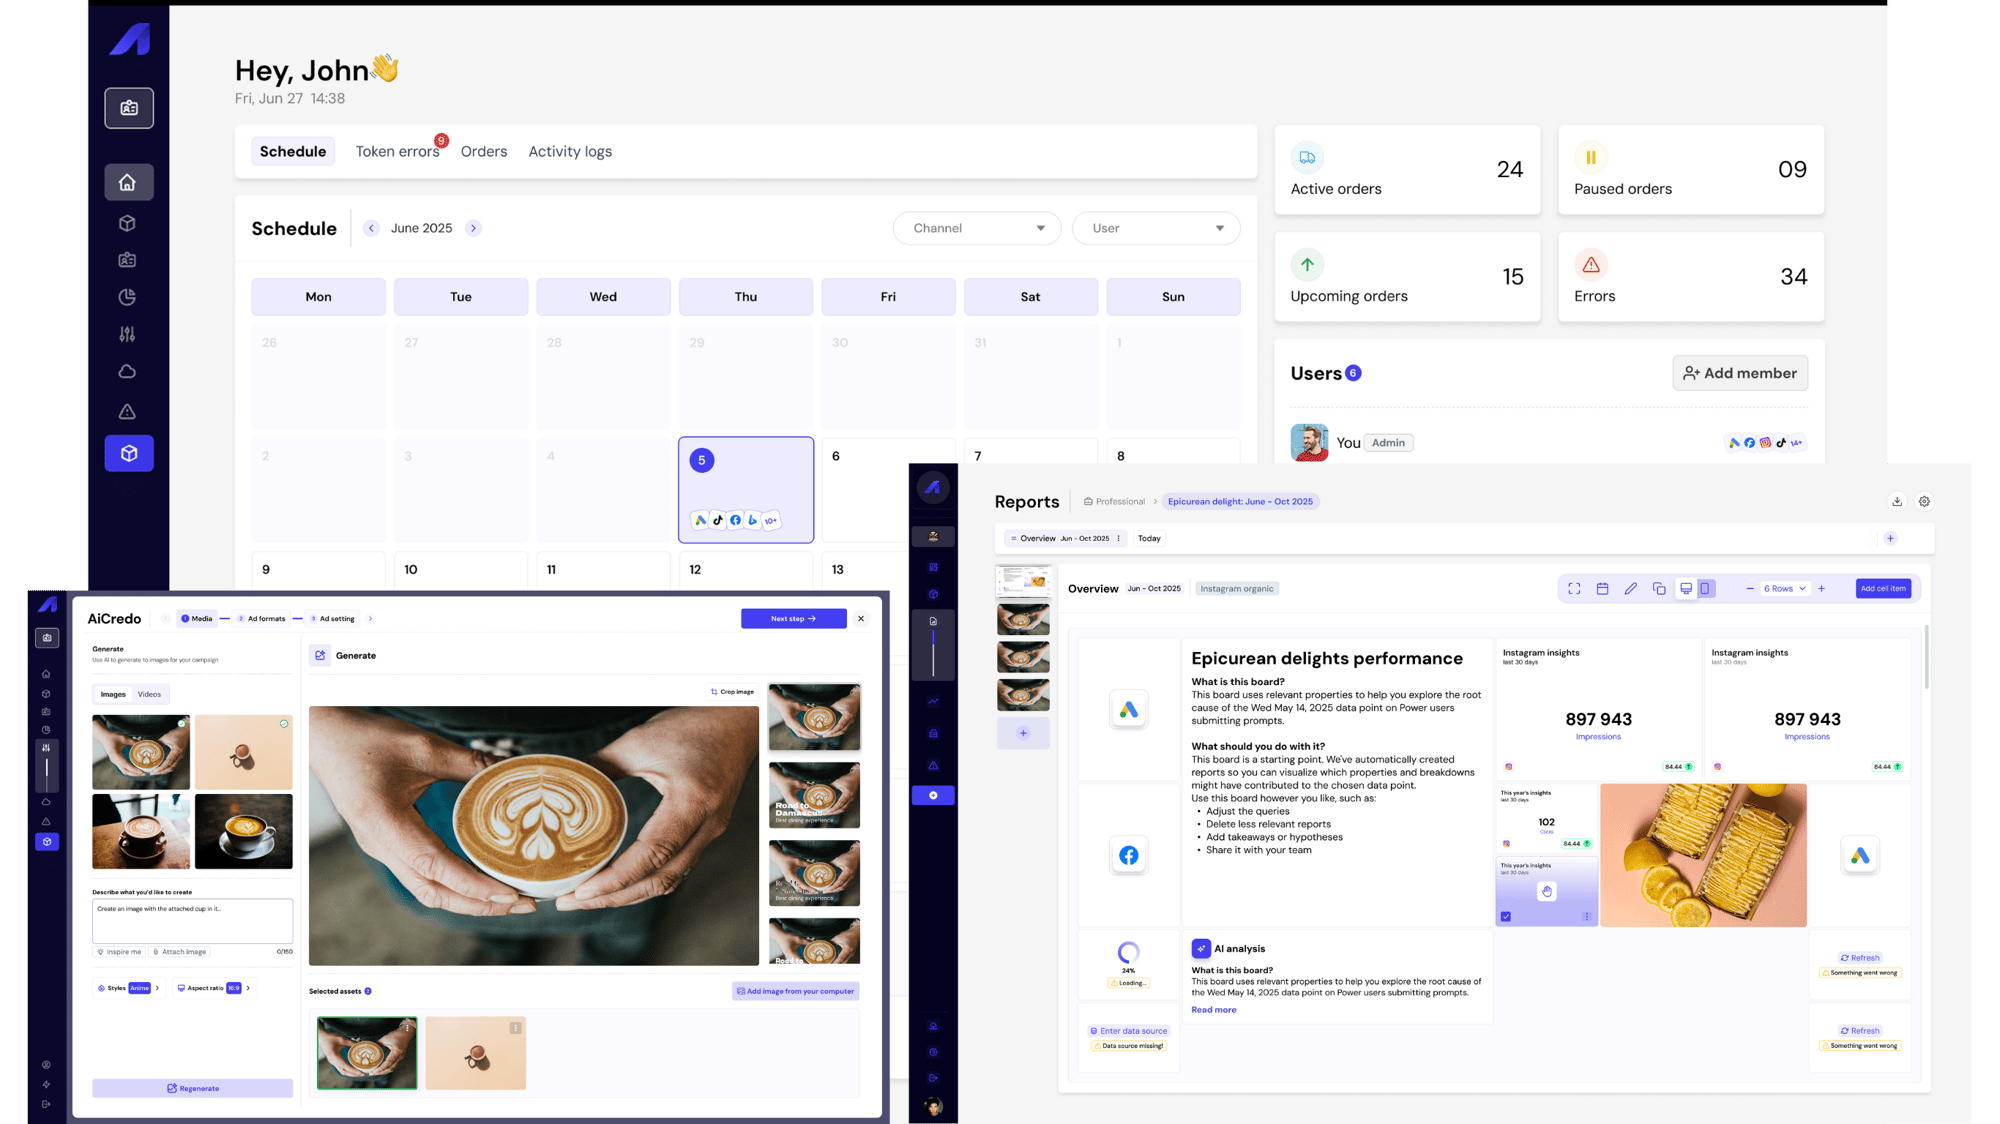Open the download icon near Reports settings

pyautogui.click(x=1896, y=501)
